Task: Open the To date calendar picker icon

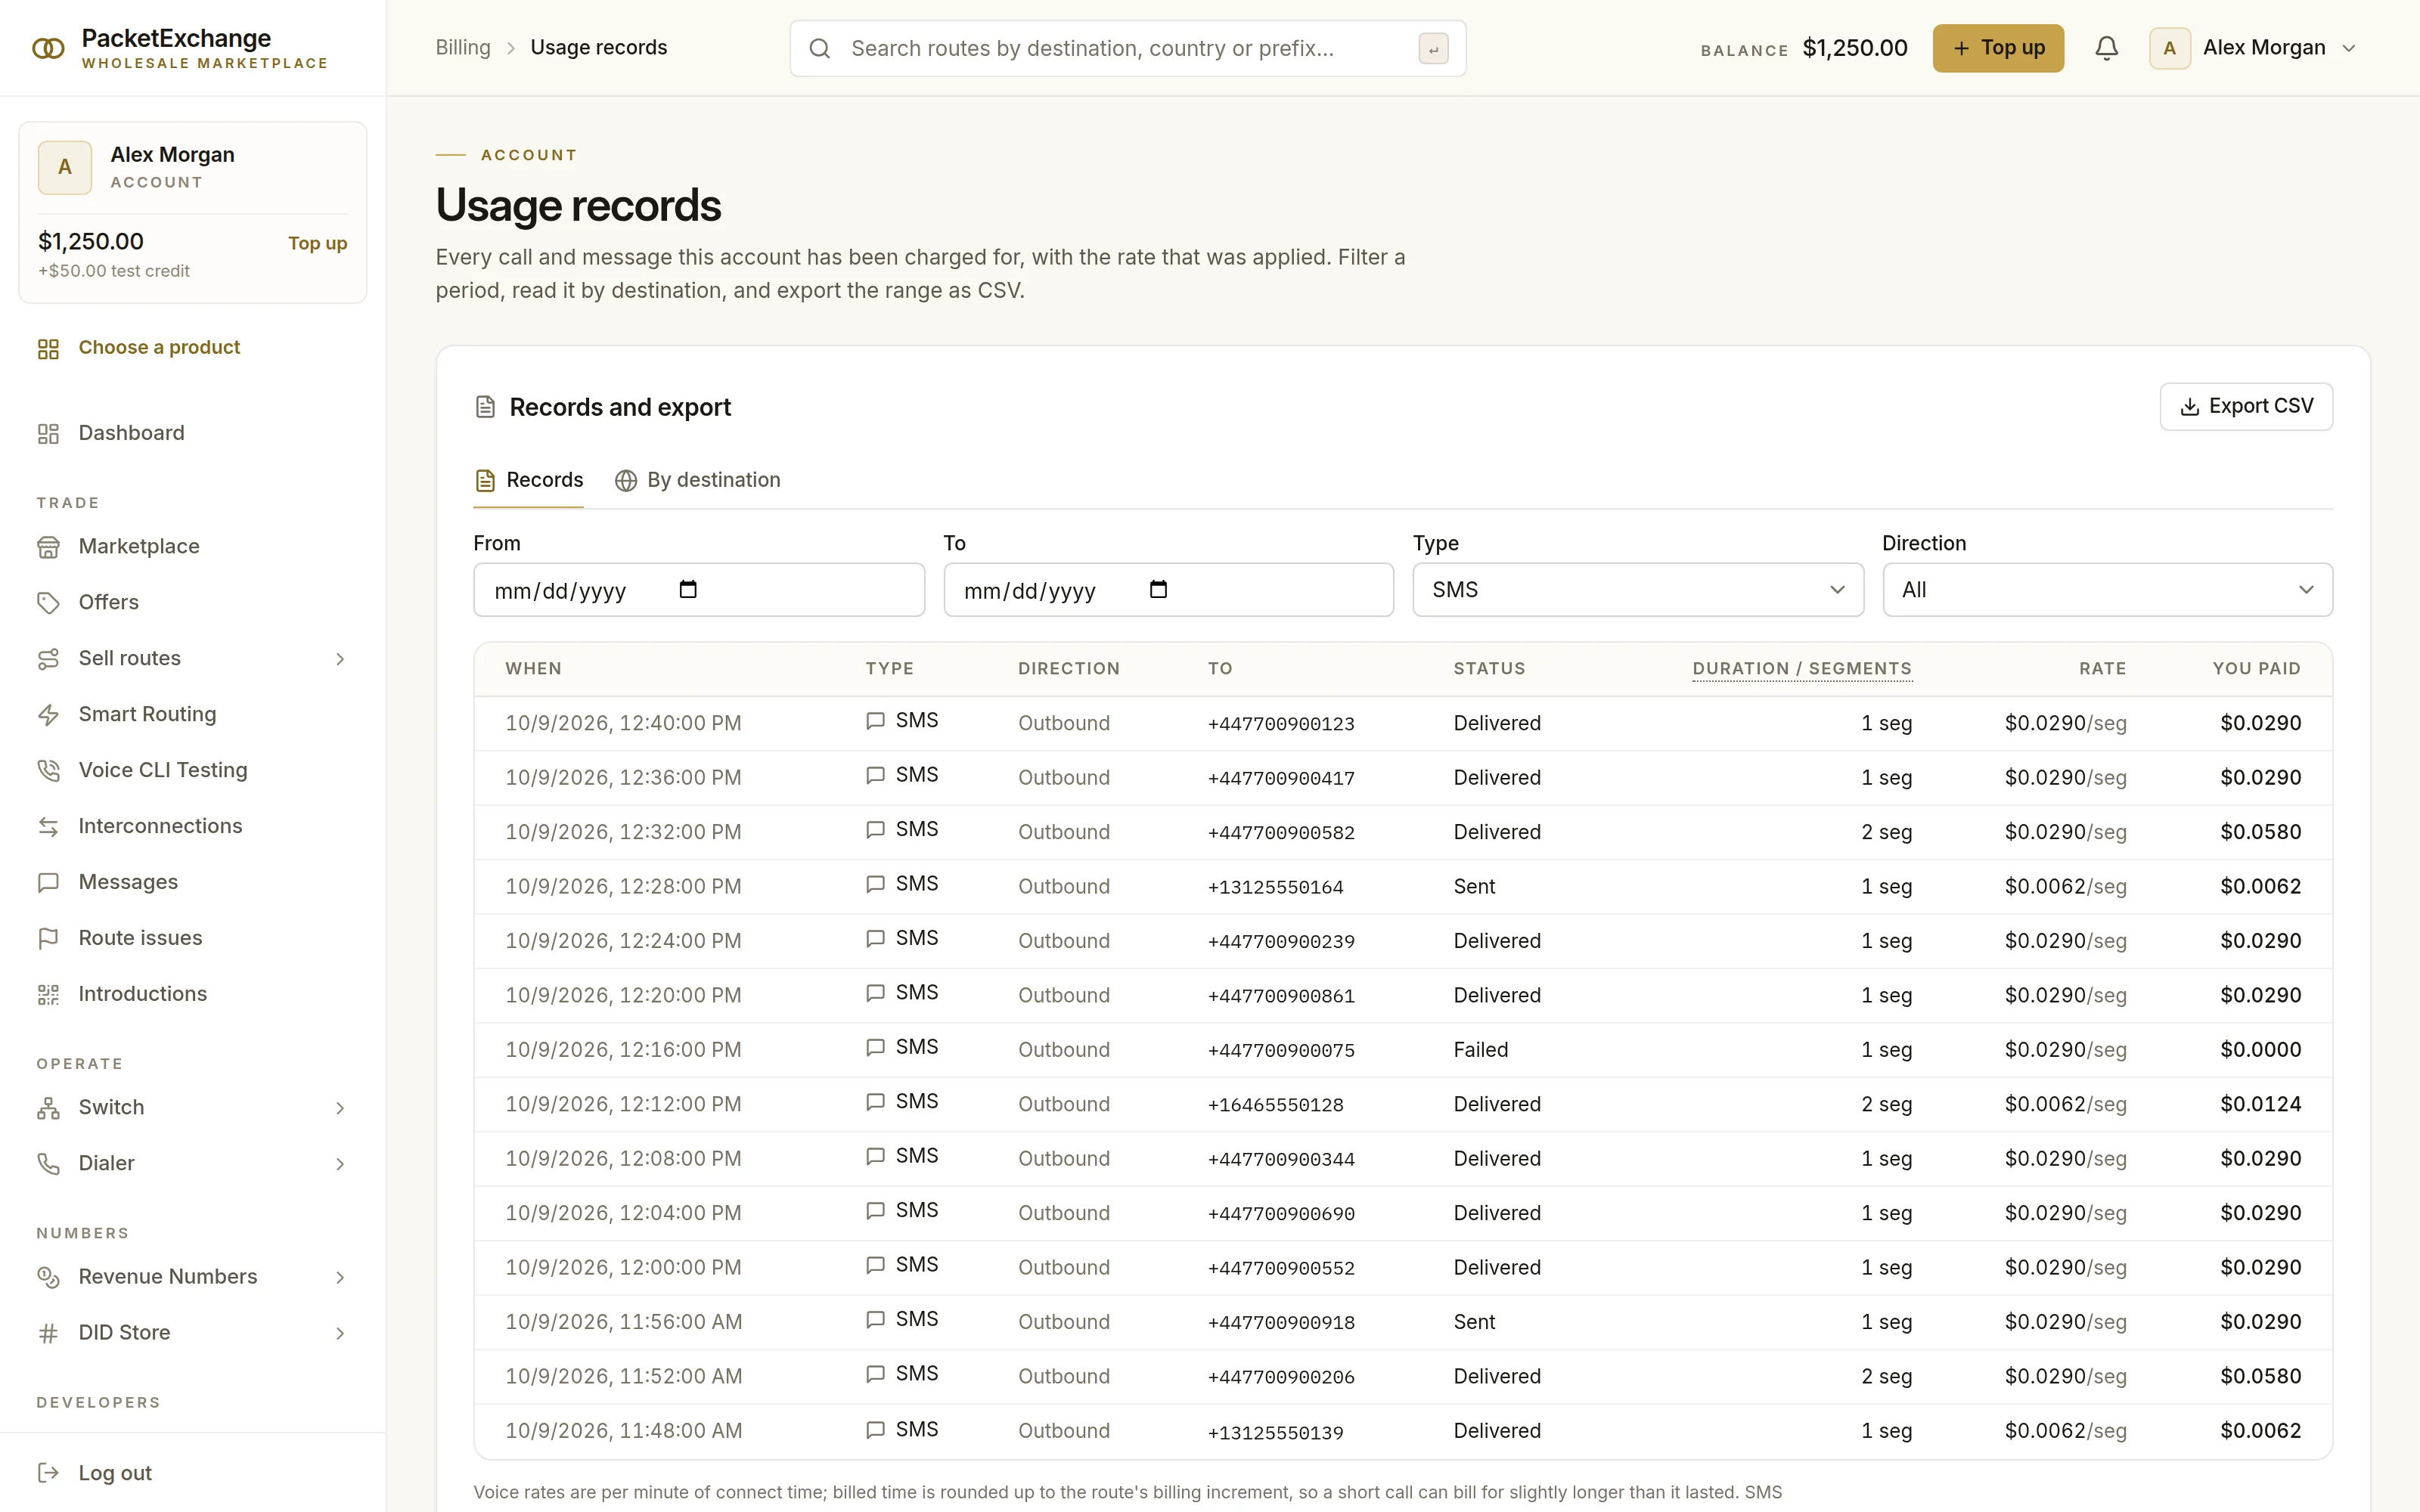Action: pos(1158,589)
